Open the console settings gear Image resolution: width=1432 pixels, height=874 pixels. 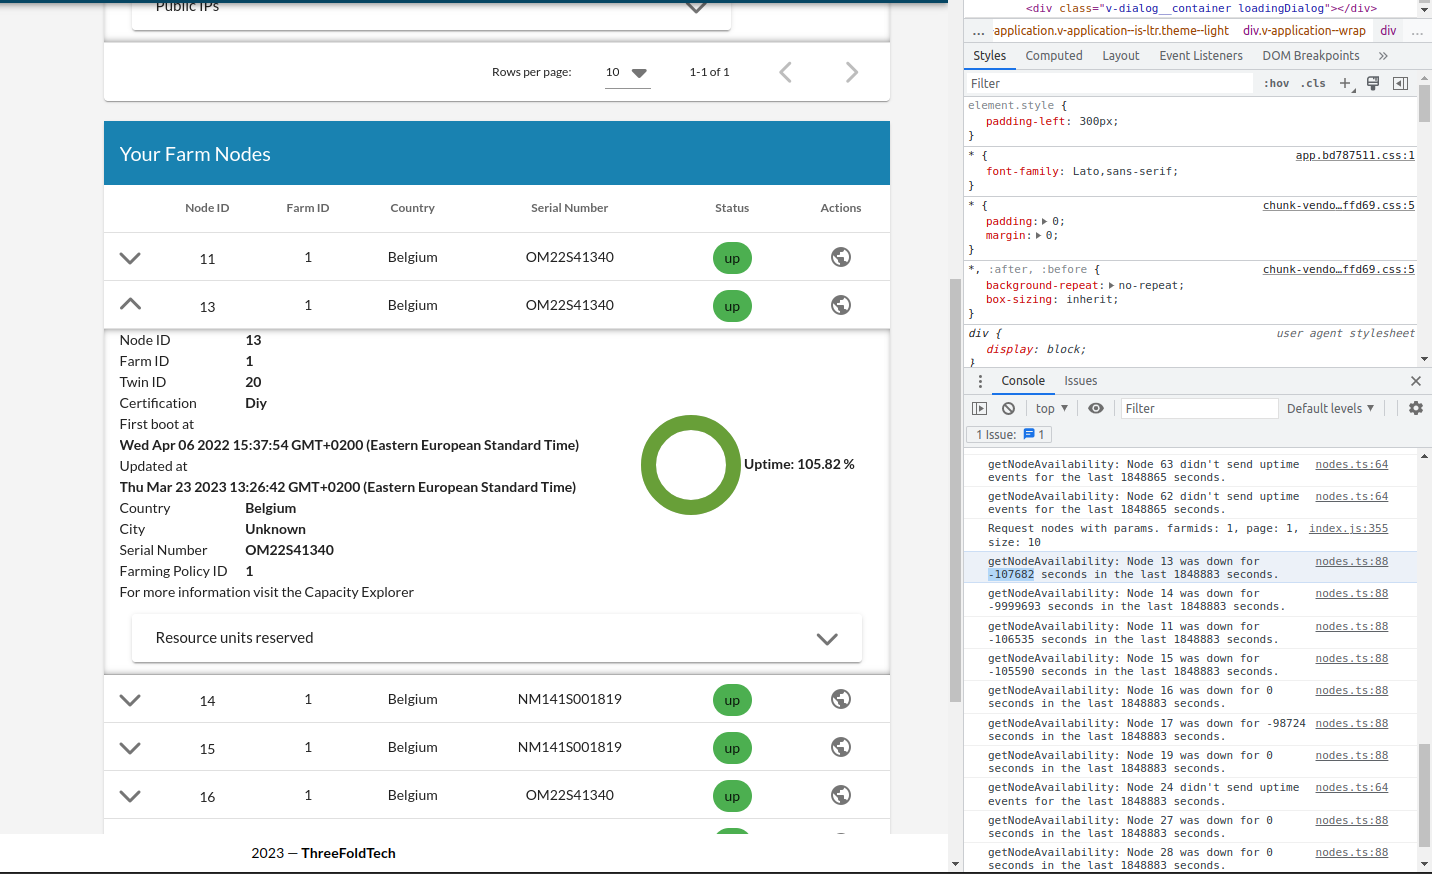click(1415, 408)
